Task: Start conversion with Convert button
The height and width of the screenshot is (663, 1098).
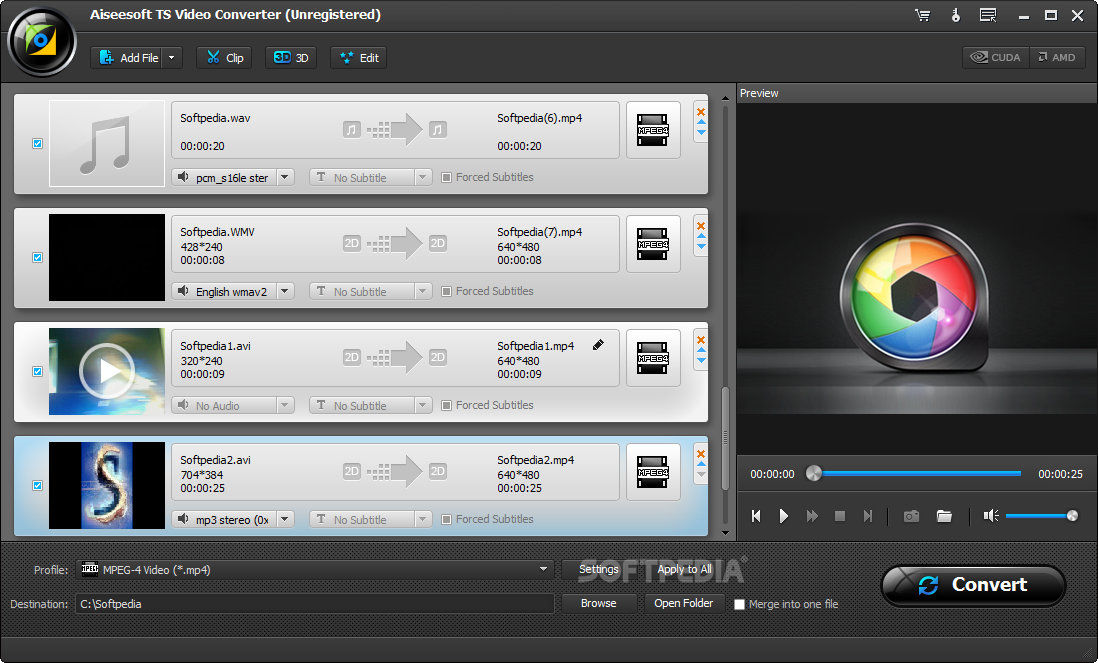Action: tap(973, 585)
